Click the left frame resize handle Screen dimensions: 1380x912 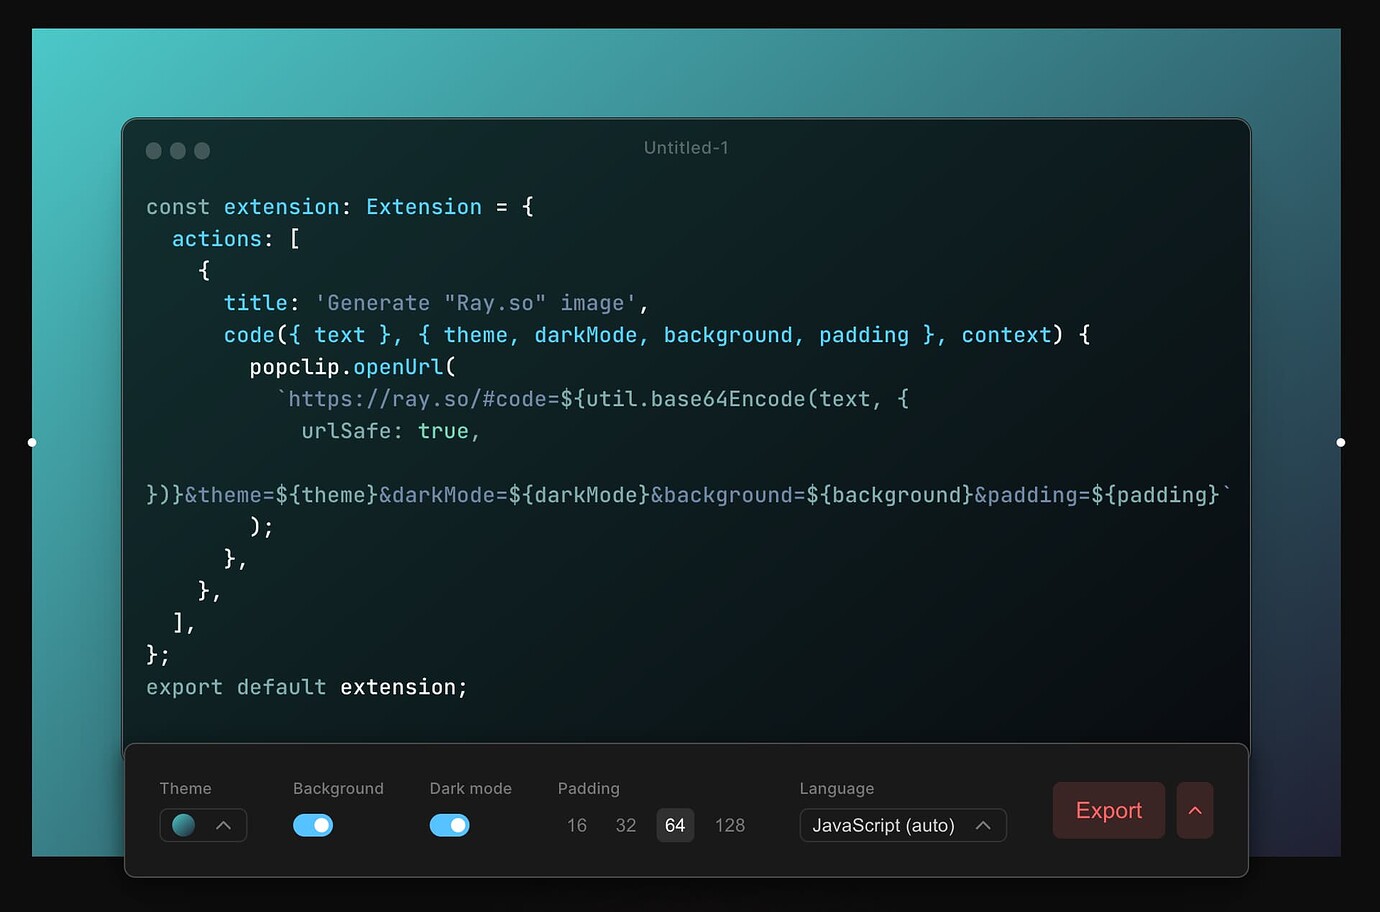pyautogui.click(x=32, y=442)
